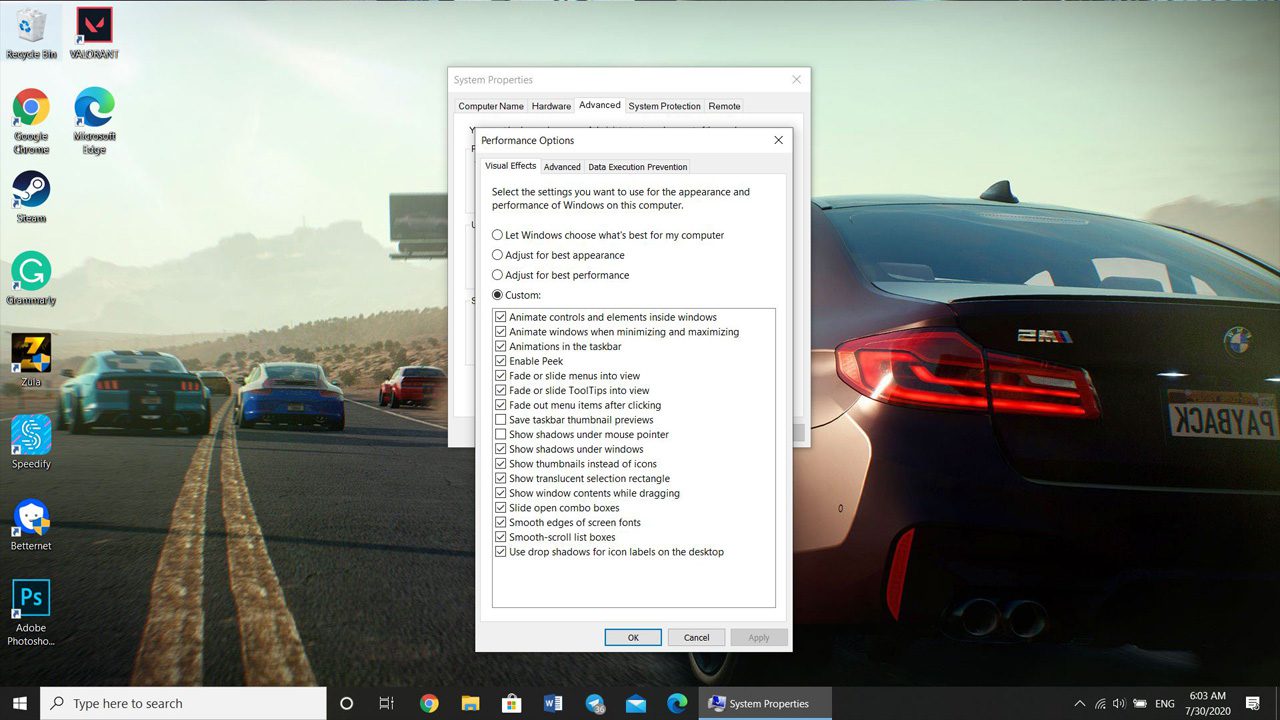Show hidden system tray icons chevron
The height and width of the screenshot is (720, 1280).
tap(1079, 704)
